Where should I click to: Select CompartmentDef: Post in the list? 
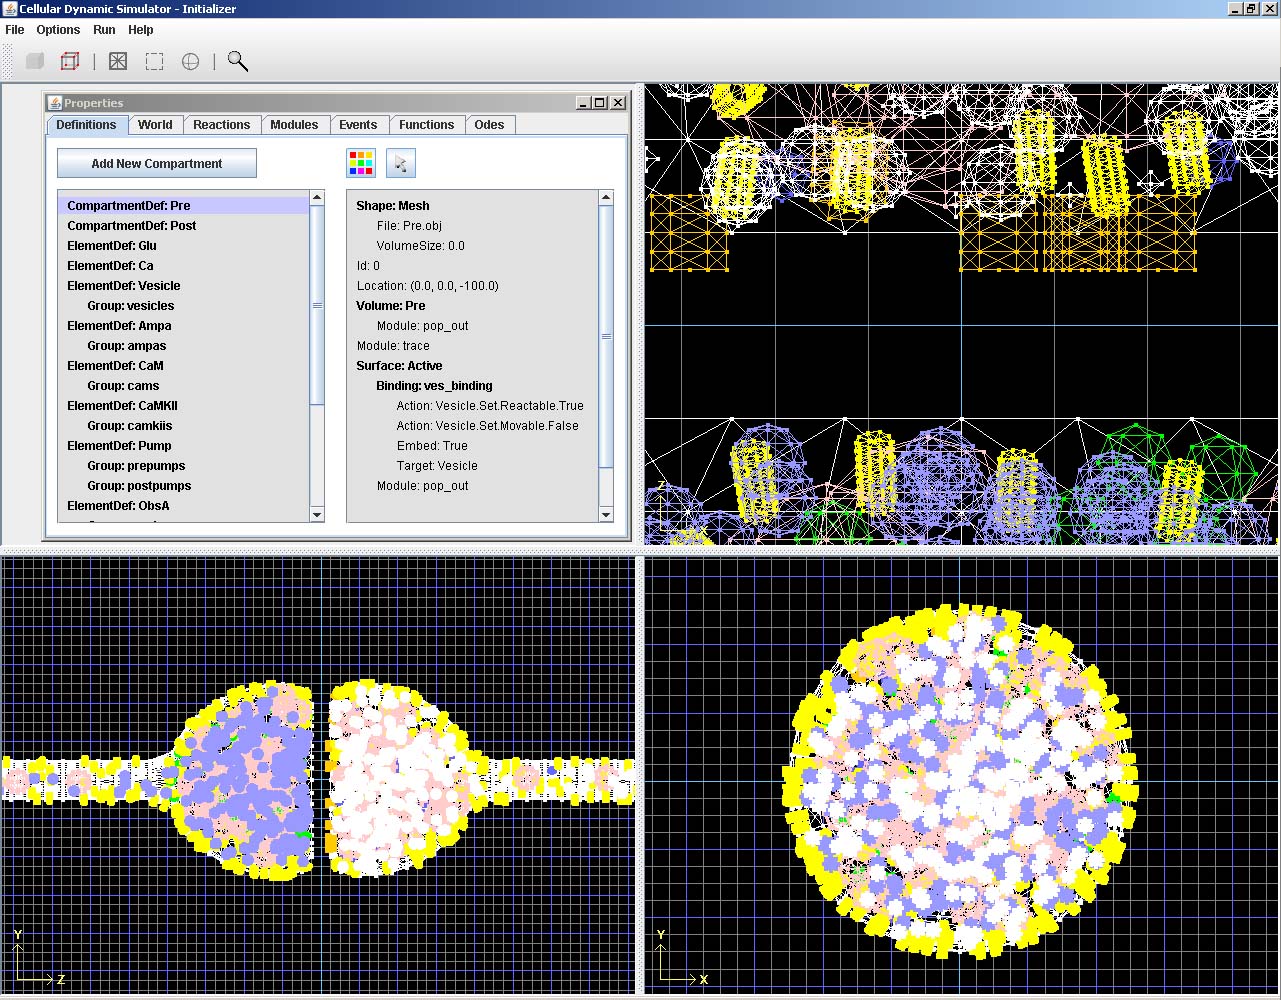pos(131,226)
